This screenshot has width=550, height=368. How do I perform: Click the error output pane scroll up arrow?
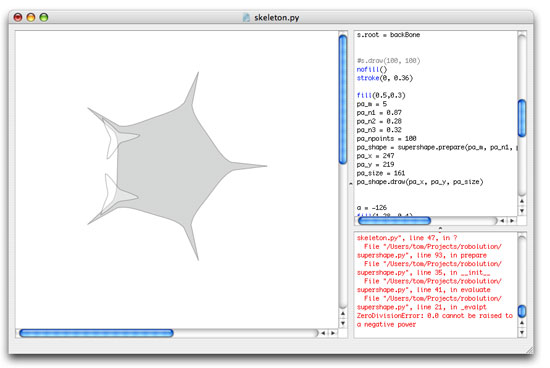coord(522,323)
